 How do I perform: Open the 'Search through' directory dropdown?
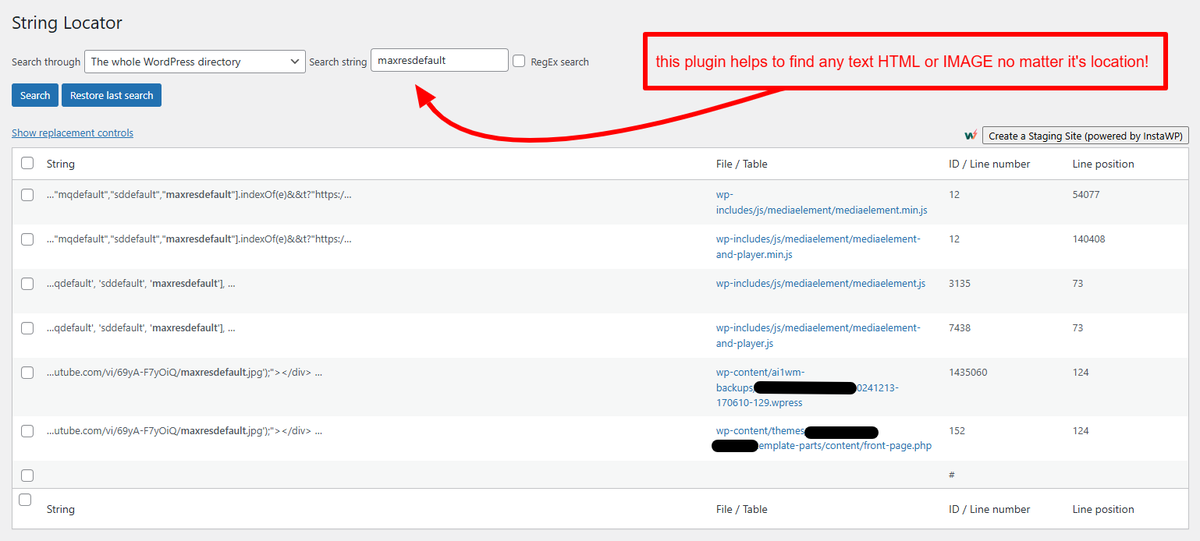coord(195,61)
